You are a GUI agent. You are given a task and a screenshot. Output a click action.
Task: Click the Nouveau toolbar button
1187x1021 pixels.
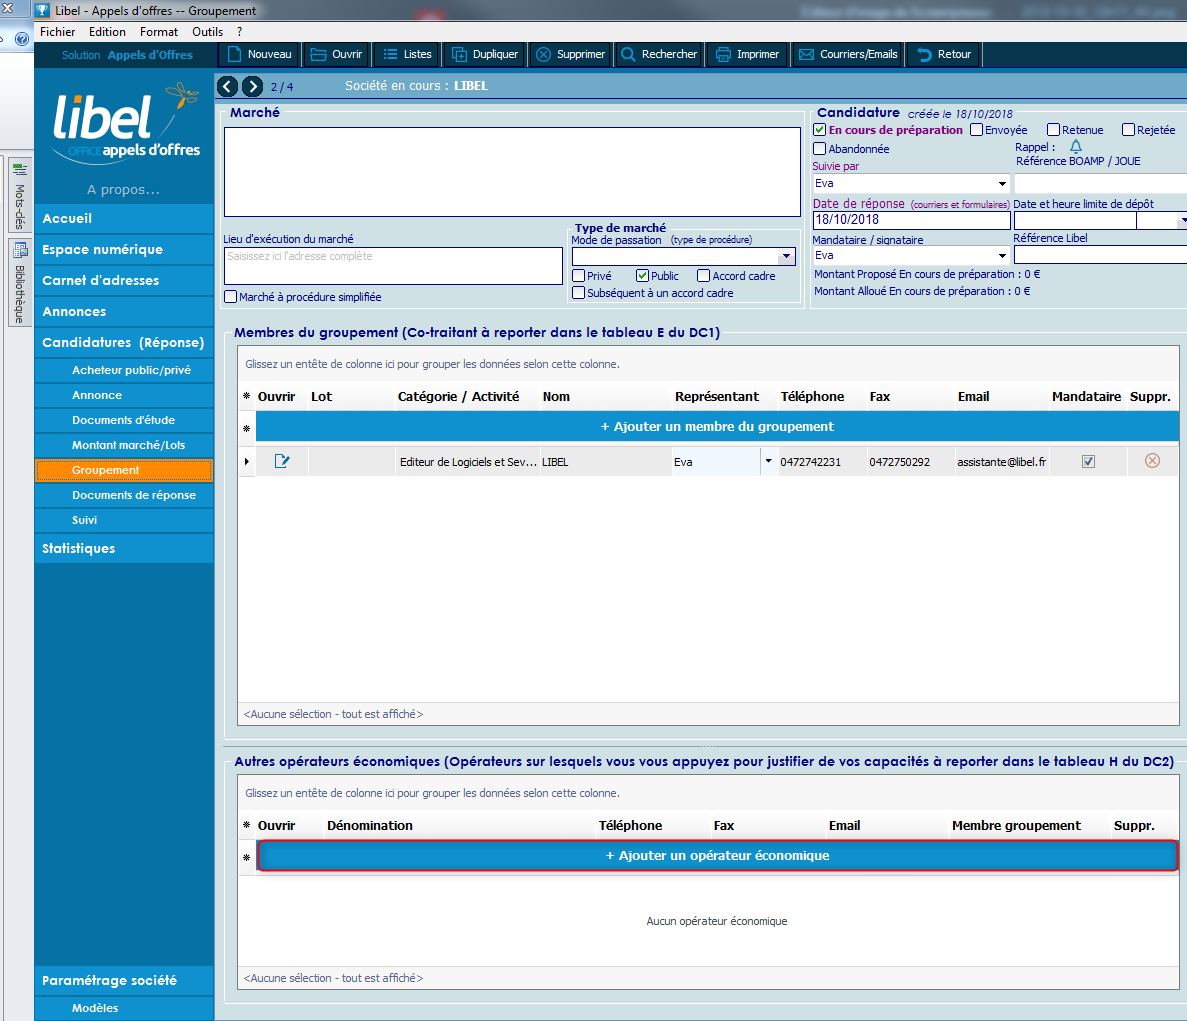(260, 54)
